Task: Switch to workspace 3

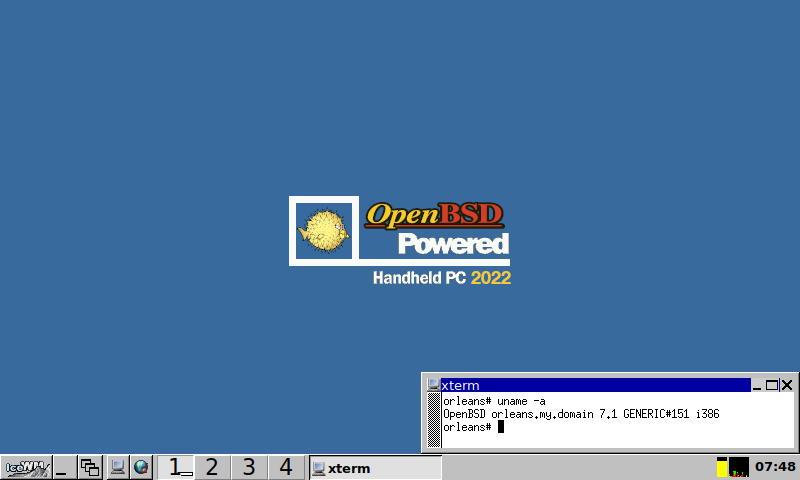Action: pos(249,467)
